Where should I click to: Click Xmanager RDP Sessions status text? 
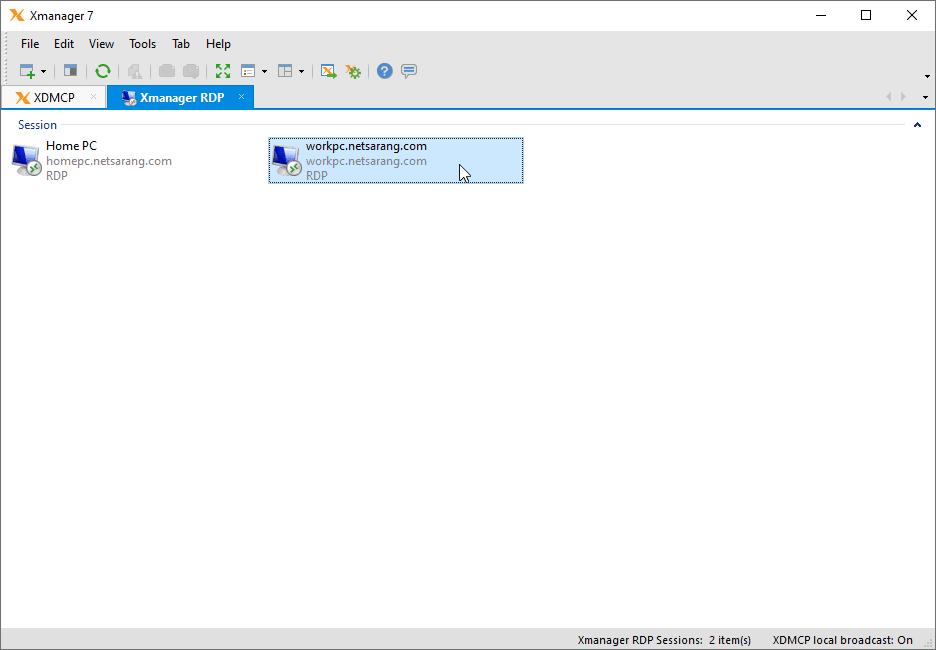point(664,640)
